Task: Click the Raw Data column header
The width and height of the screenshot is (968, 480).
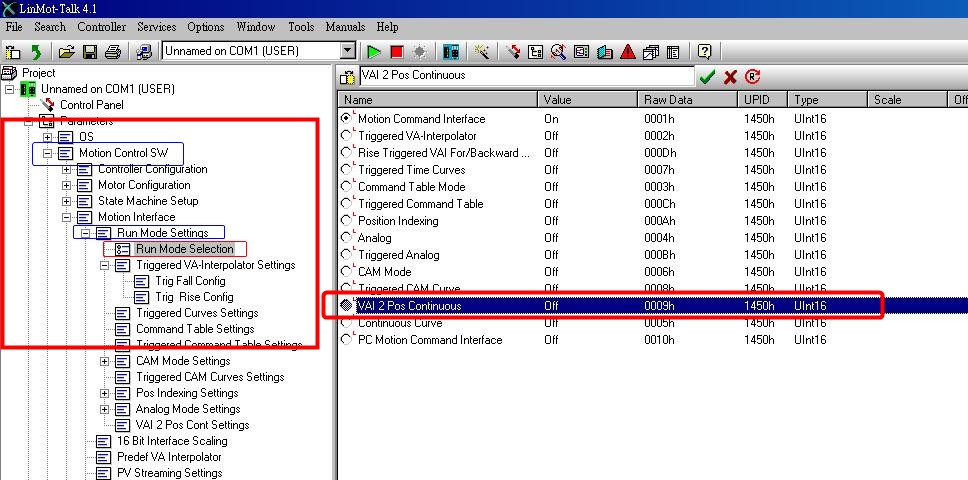Action: [687, 99]
